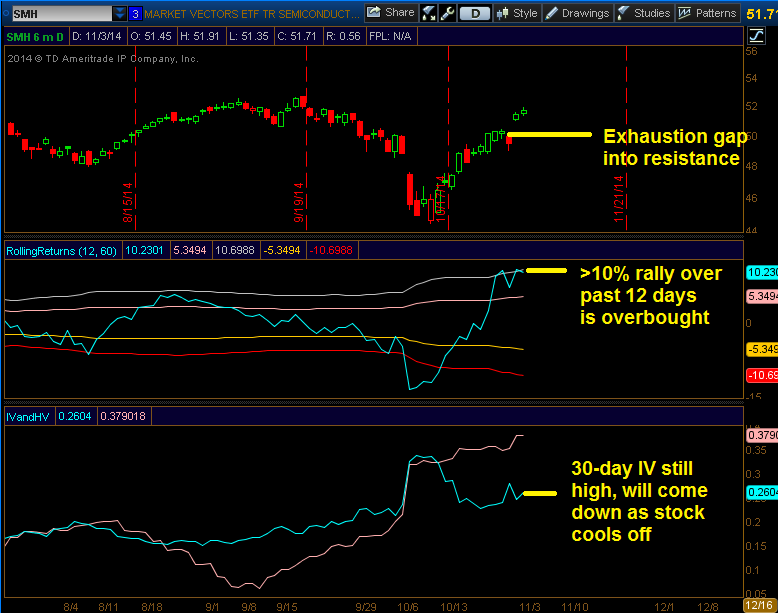
Task: Click the IVandHV study label
Action: pos(28,415)
